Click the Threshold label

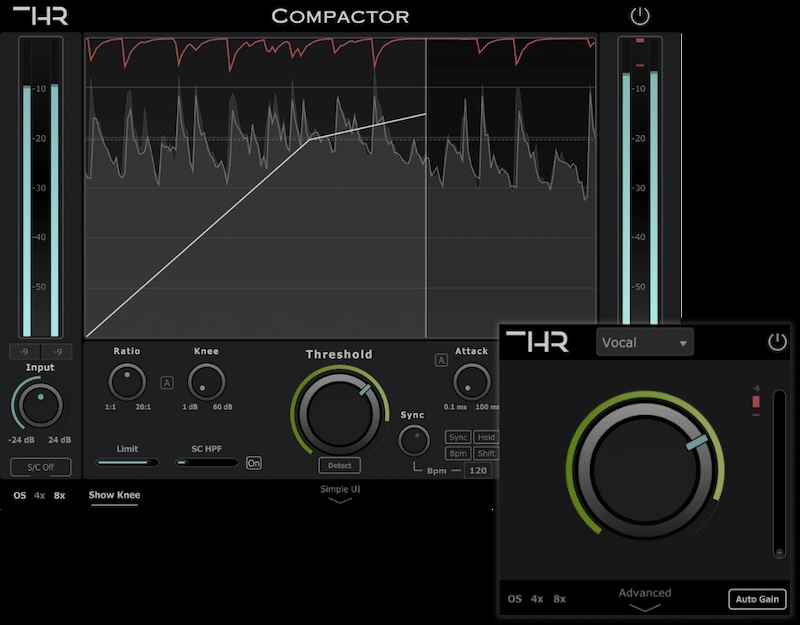tap(339, 355)
